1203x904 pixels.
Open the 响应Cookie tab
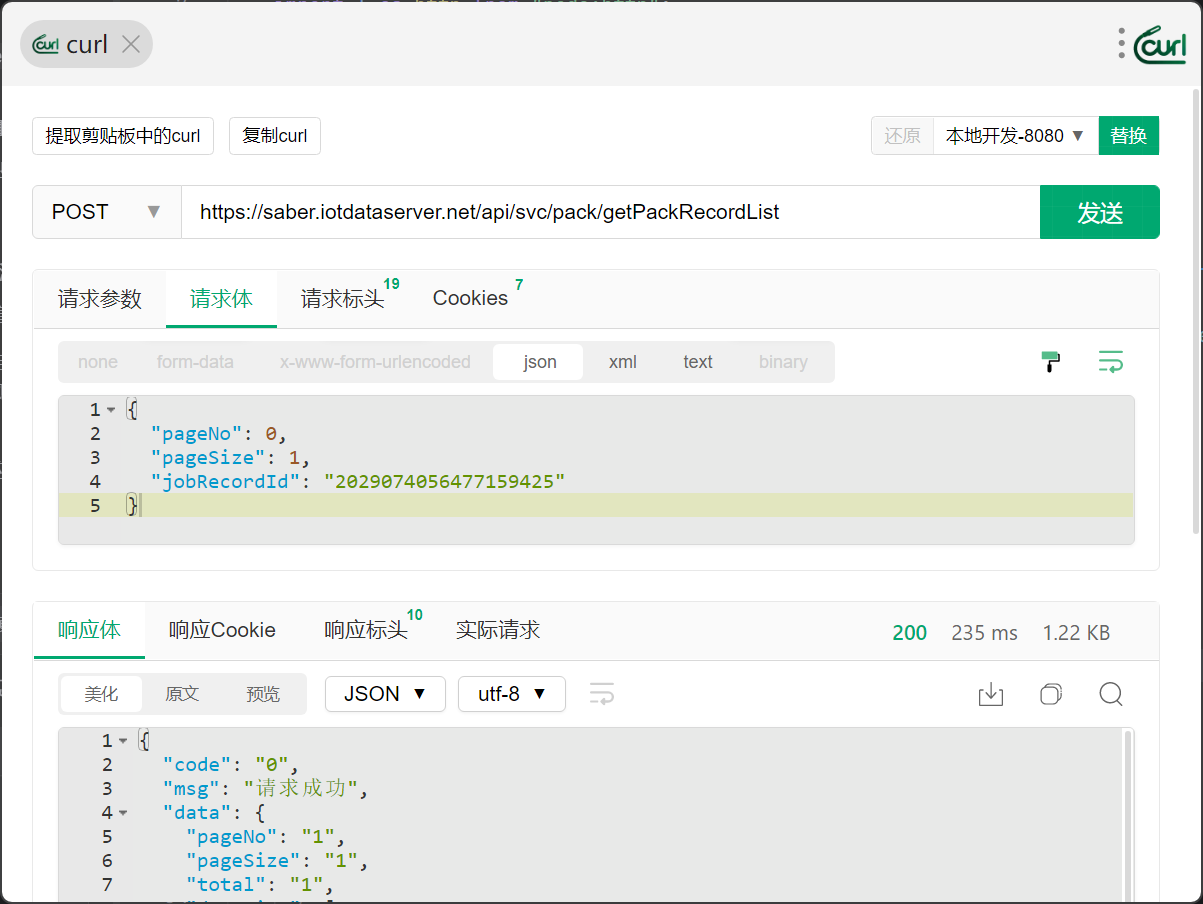[222, 631]
